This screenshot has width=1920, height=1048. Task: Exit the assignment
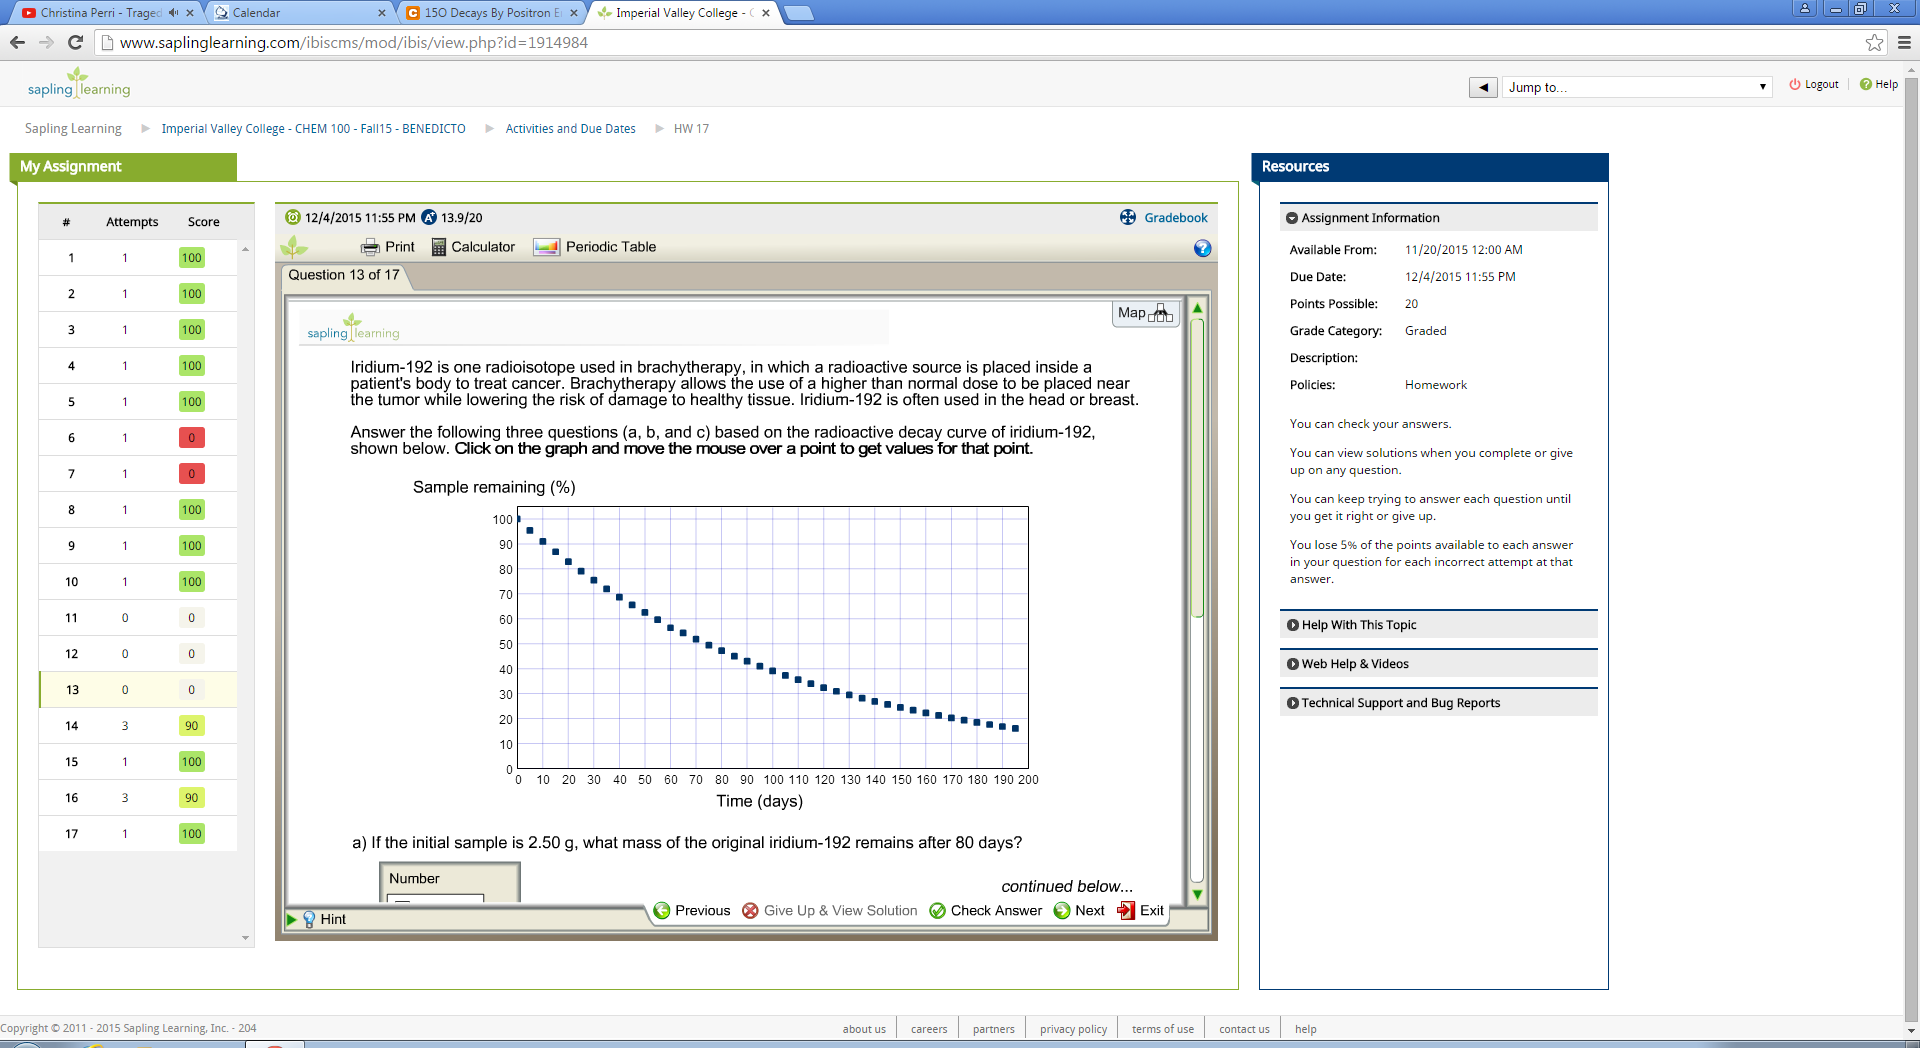tap(1140, 911)
